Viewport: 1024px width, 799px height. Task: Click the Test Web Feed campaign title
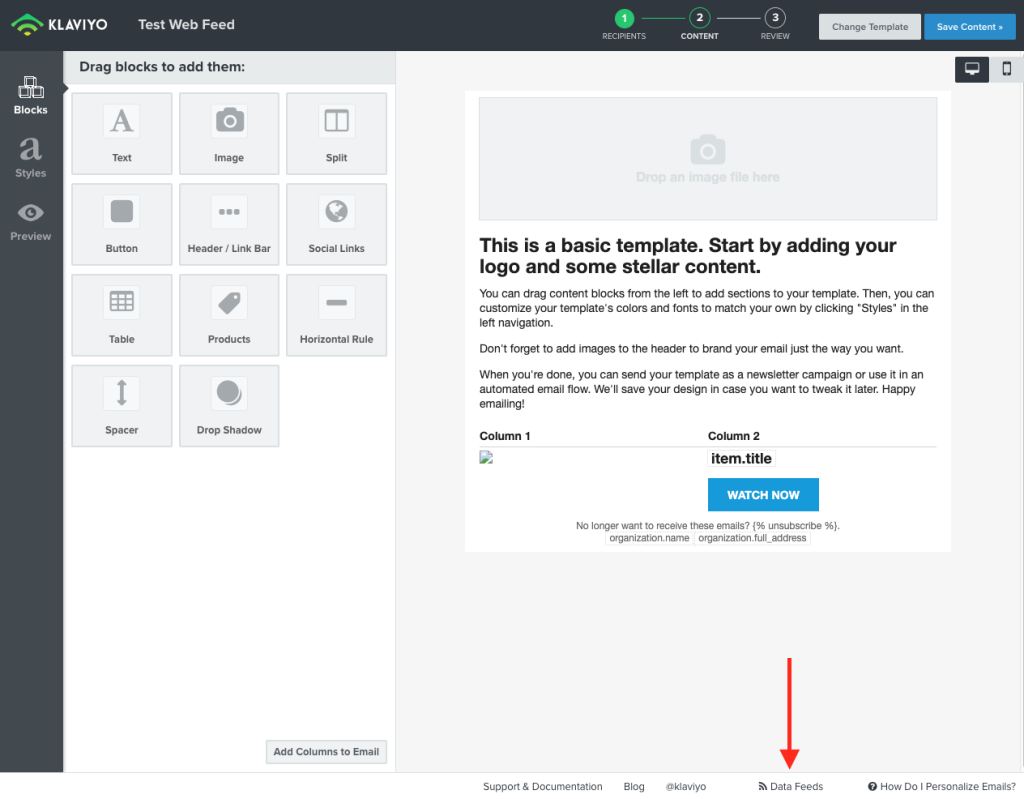tap(186, 25)
